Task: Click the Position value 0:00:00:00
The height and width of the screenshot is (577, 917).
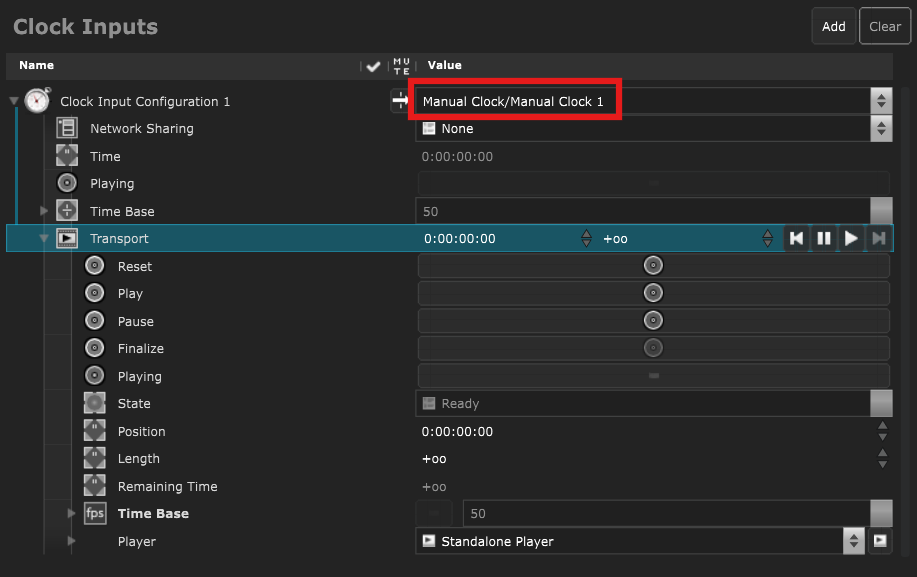Action: point(457,431)
